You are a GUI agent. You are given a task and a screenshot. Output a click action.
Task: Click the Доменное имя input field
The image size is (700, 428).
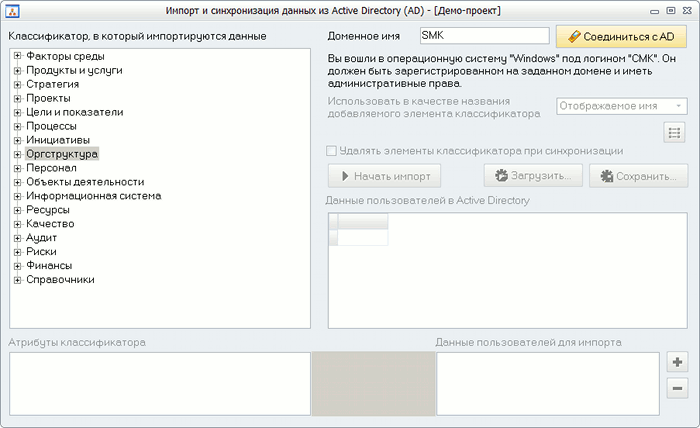point(485,36)
